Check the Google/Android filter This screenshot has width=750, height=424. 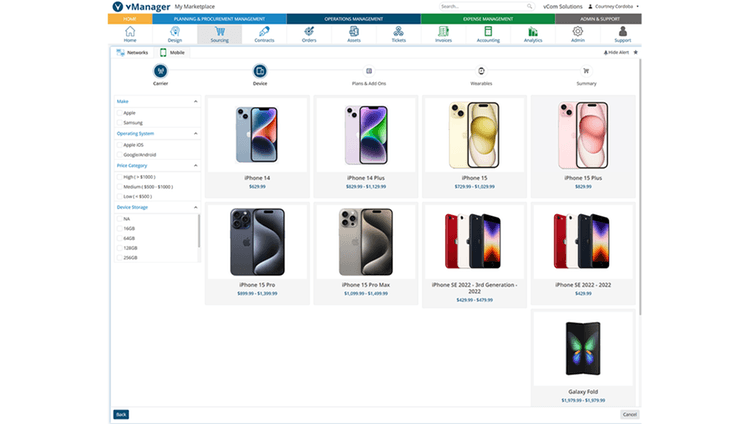[x=120, y=155]
